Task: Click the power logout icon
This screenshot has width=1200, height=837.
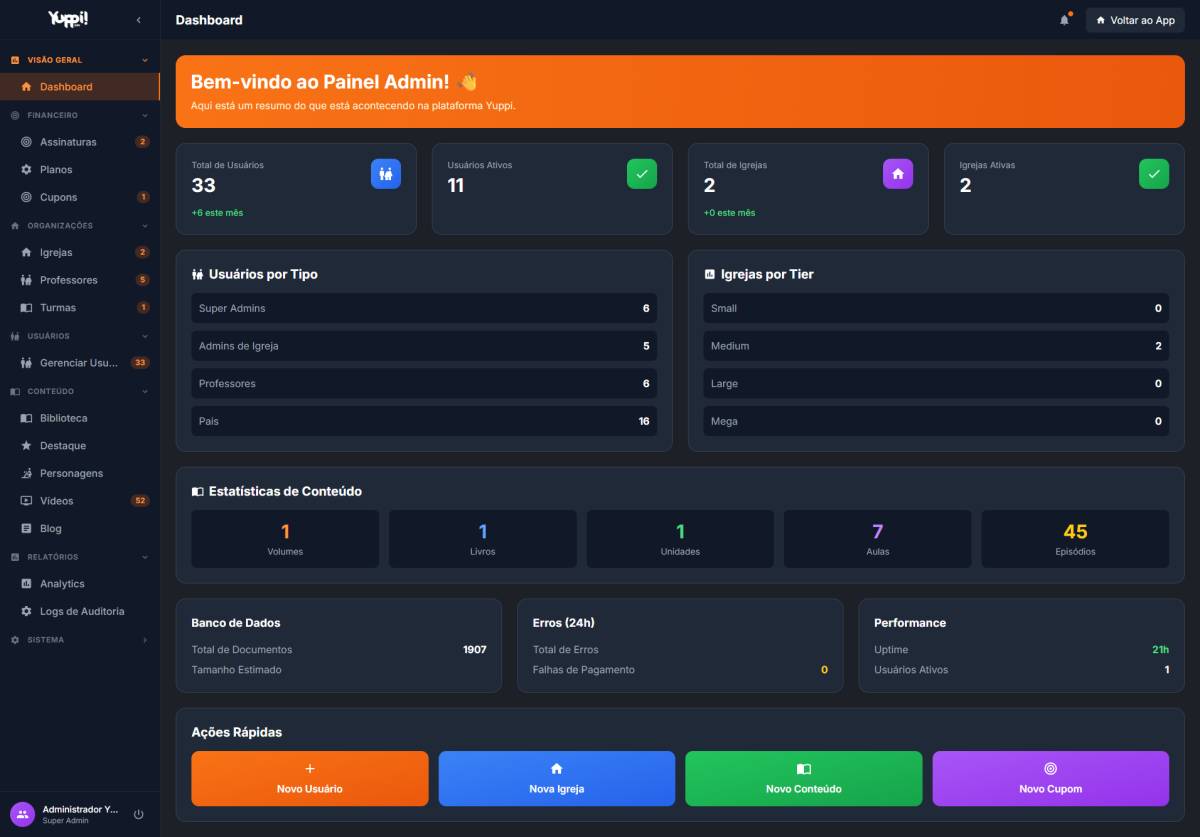Action: point(139,814)
